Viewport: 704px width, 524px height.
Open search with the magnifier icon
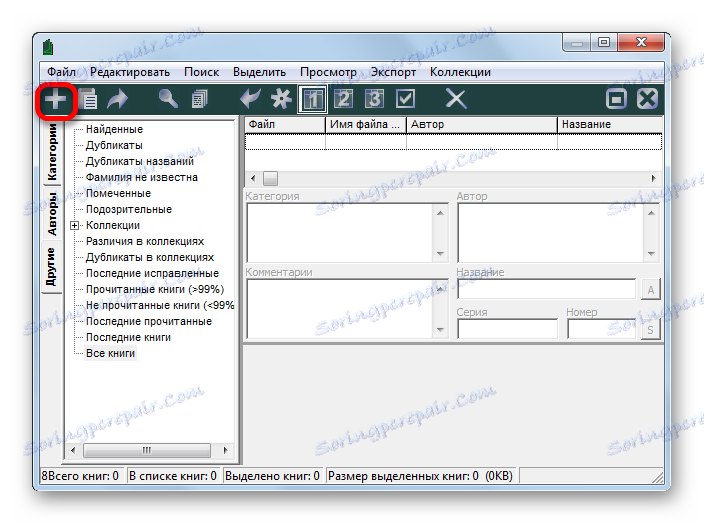[168, 99]
